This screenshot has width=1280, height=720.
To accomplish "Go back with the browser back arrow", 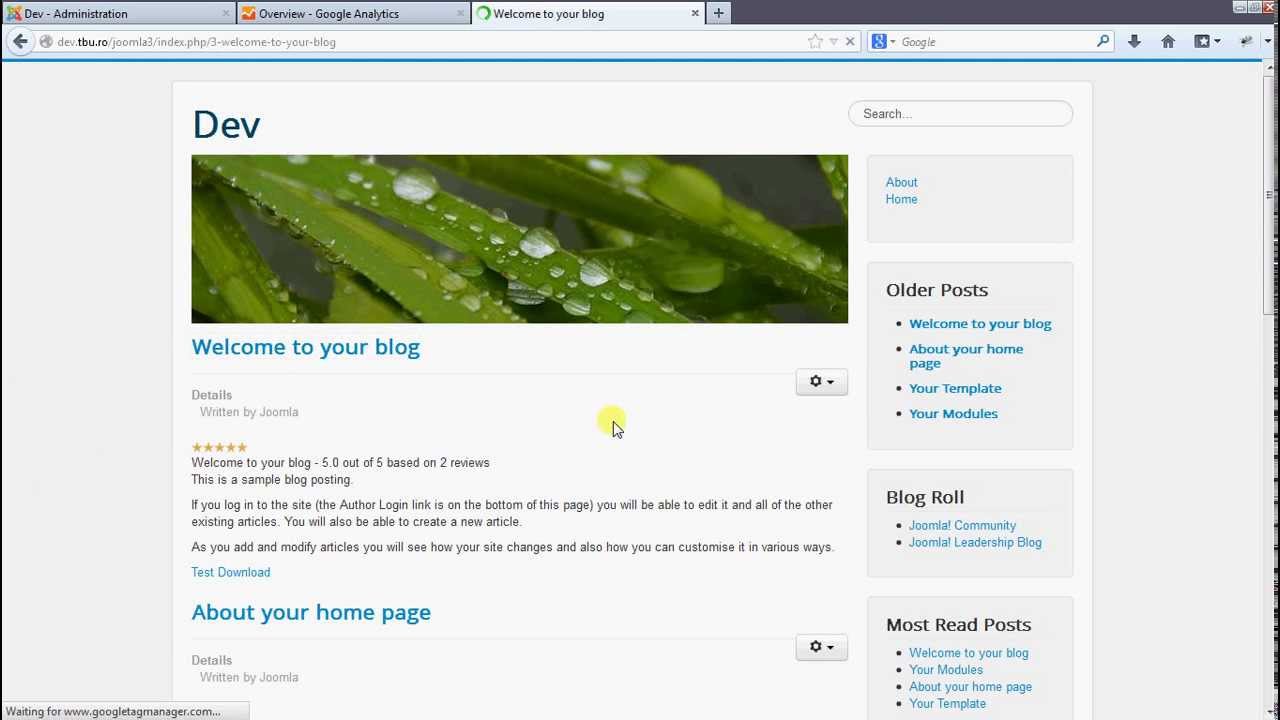I will coord(20,42).
